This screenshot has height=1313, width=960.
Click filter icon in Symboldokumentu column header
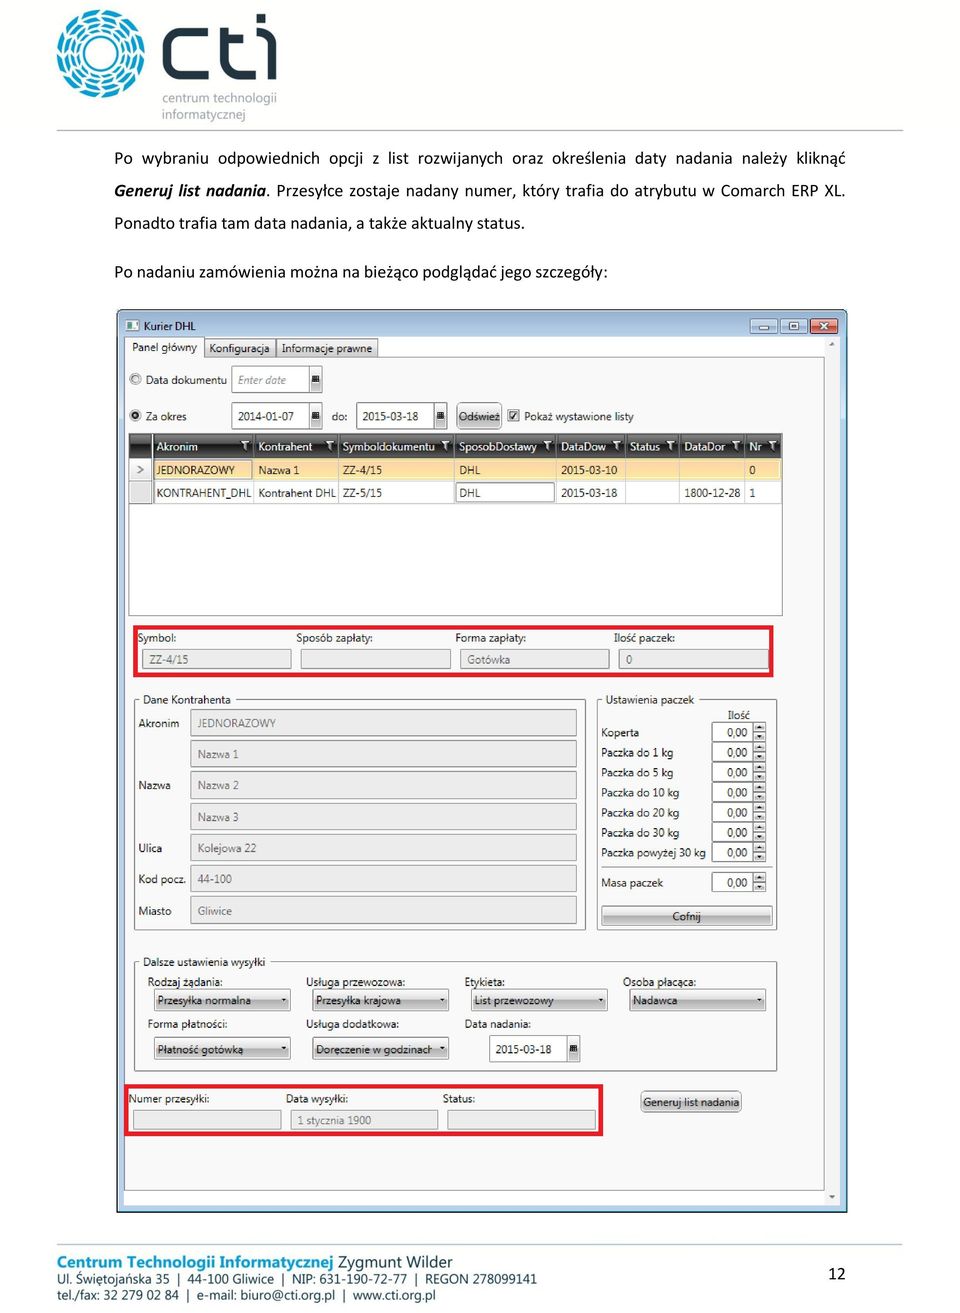[x=445, y=446]
